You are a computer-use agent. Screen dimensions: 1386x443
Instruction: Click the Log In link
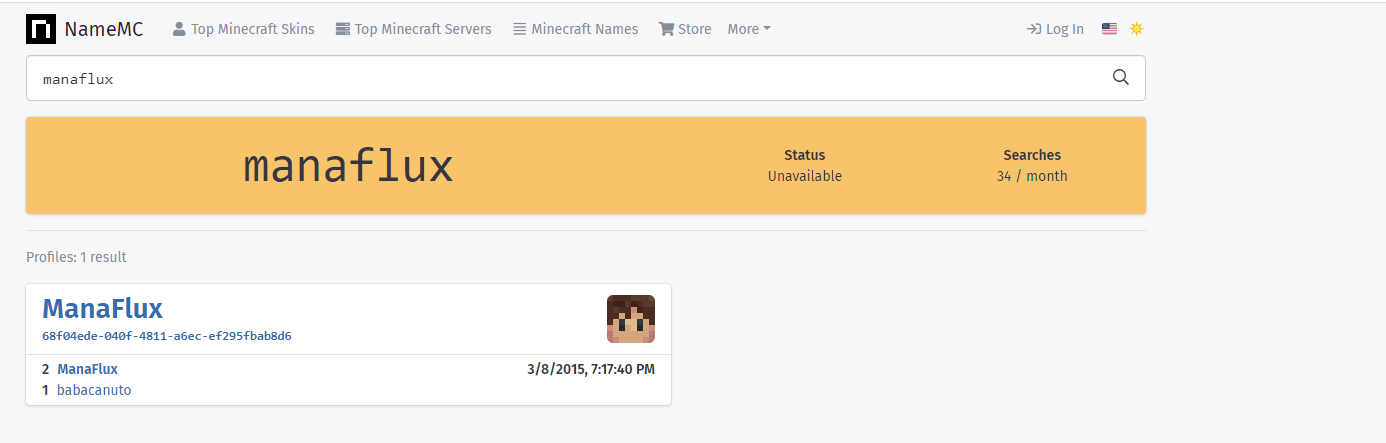tap(1055, 29)
